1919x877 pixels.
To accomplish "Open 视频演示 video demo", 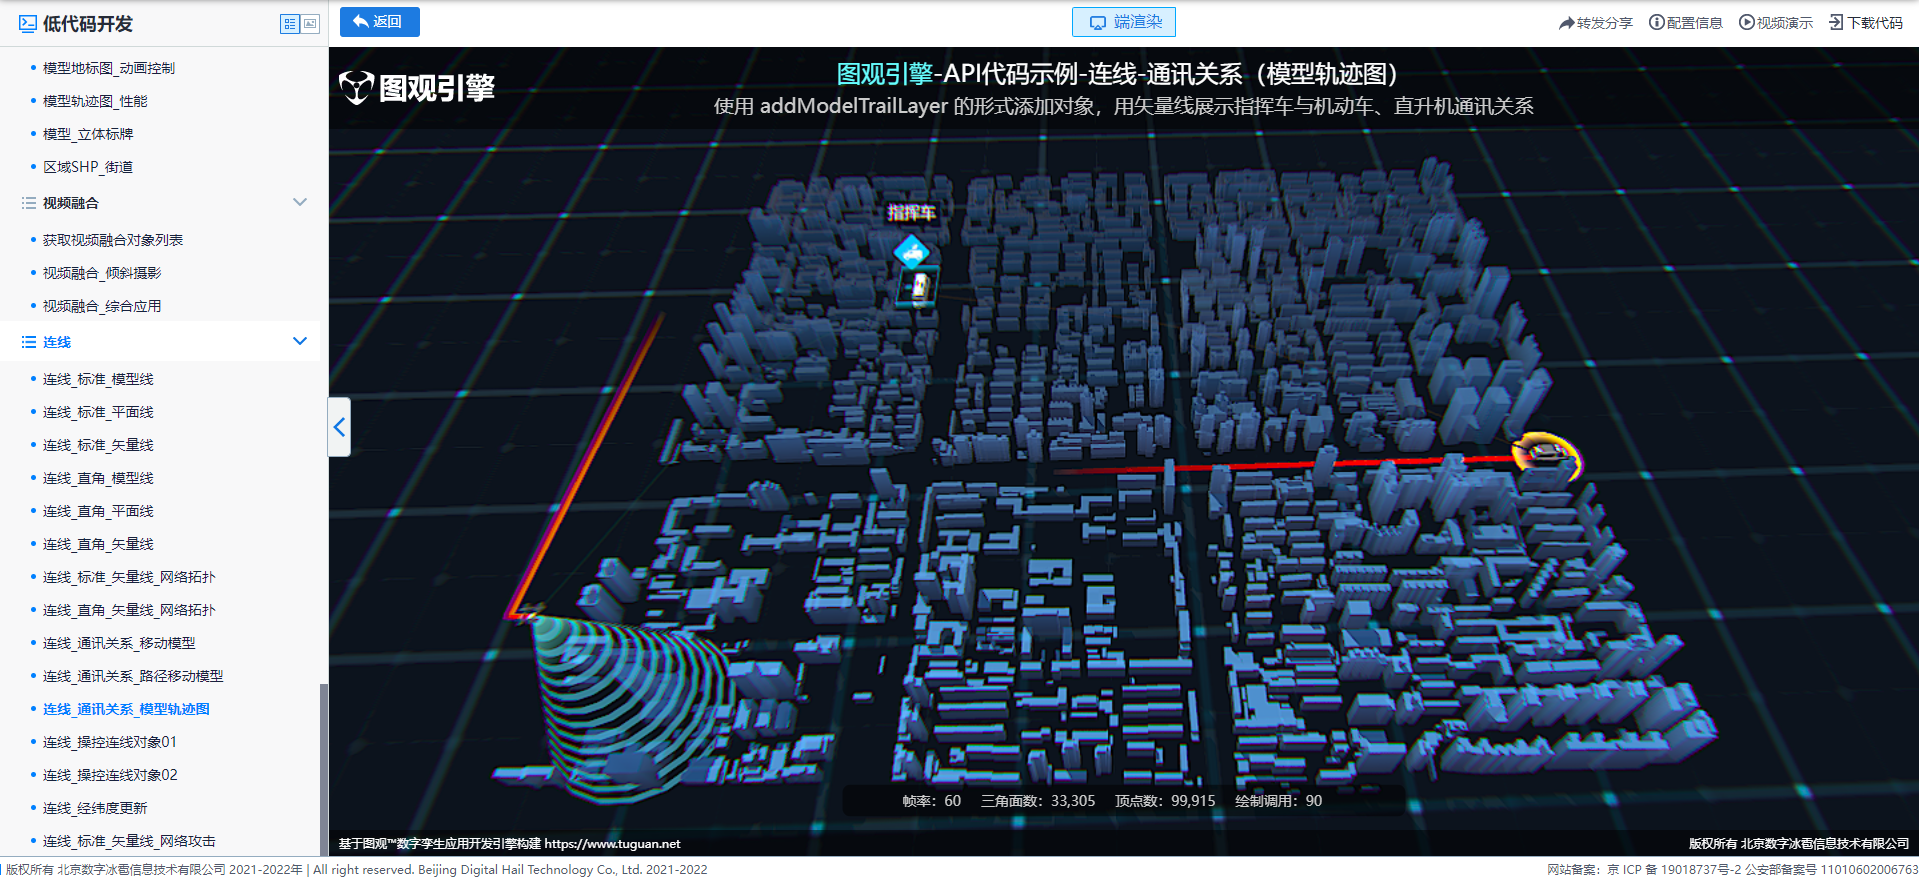I will click(x=1775, y=22).
